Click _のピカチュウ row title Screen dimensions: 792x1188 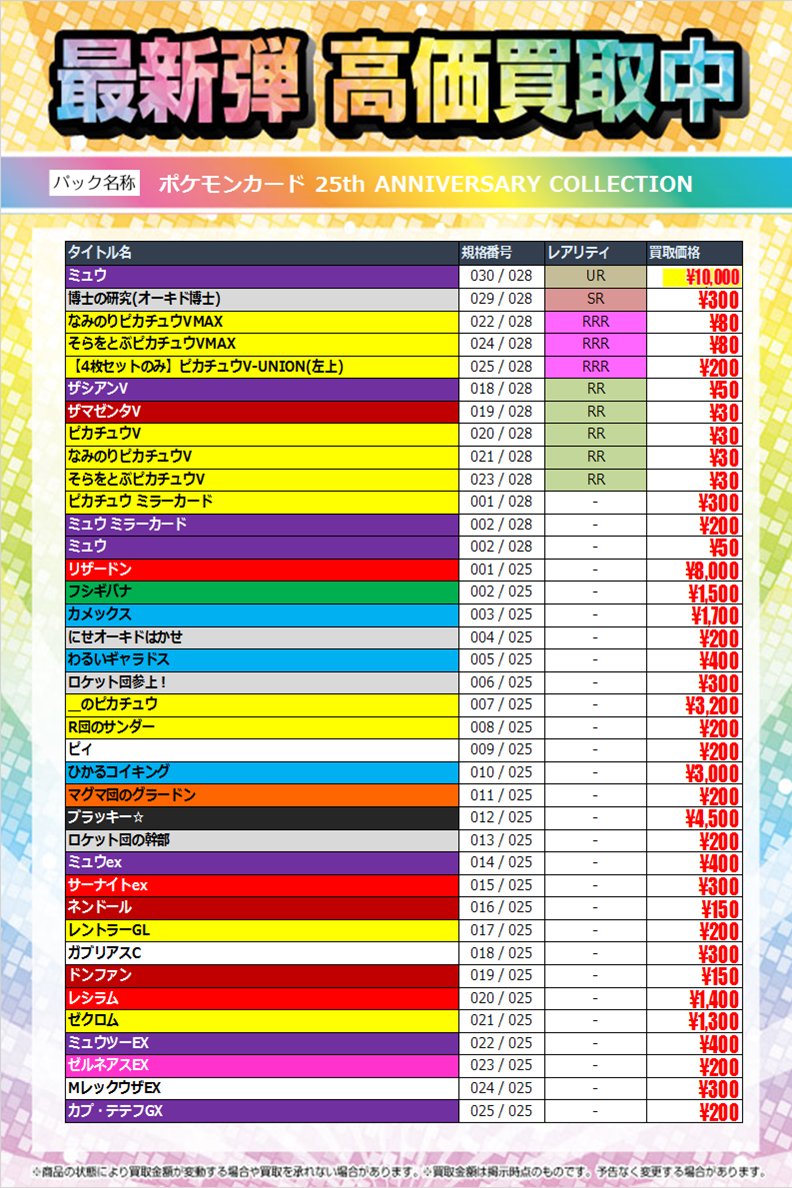coord(261,704)
